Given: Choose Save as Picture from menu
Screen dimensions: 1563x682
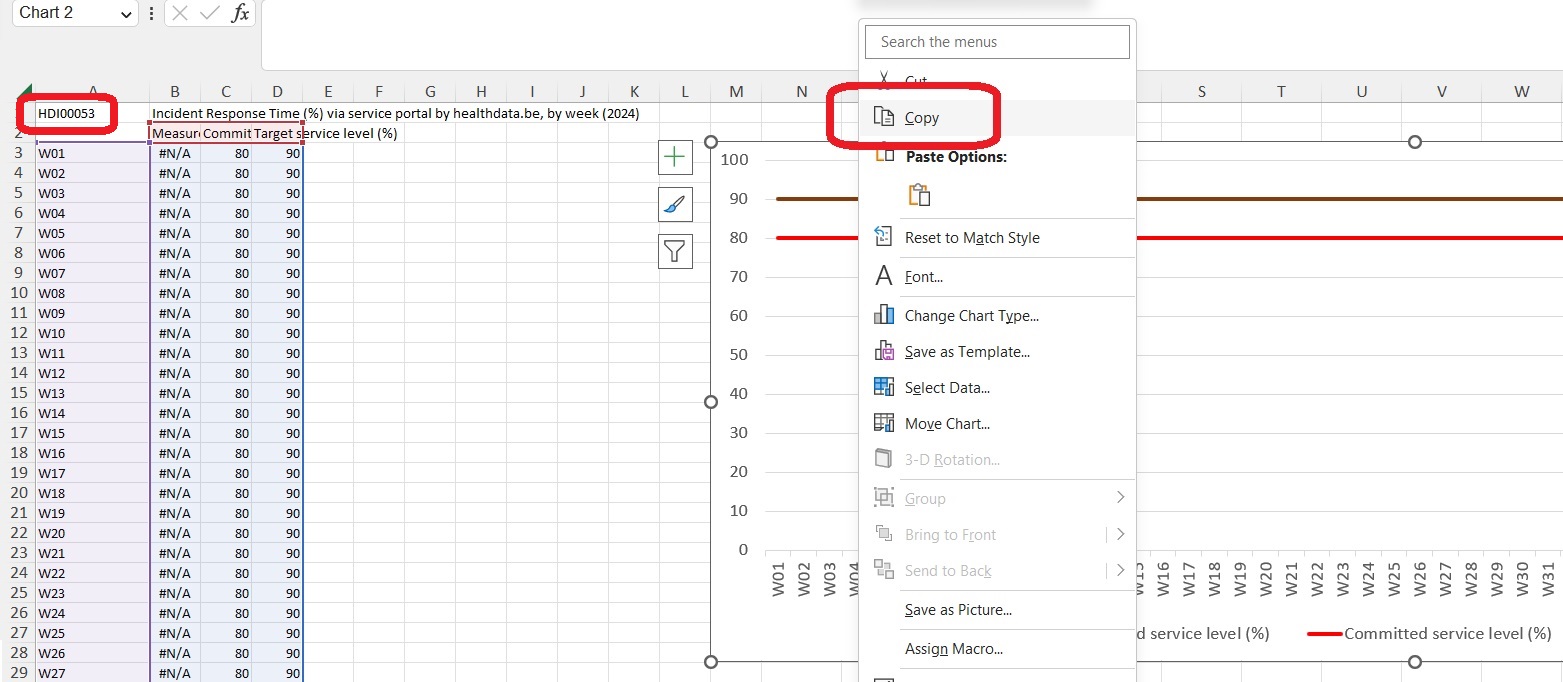Looking at the screenshot, I should (957, 610).
